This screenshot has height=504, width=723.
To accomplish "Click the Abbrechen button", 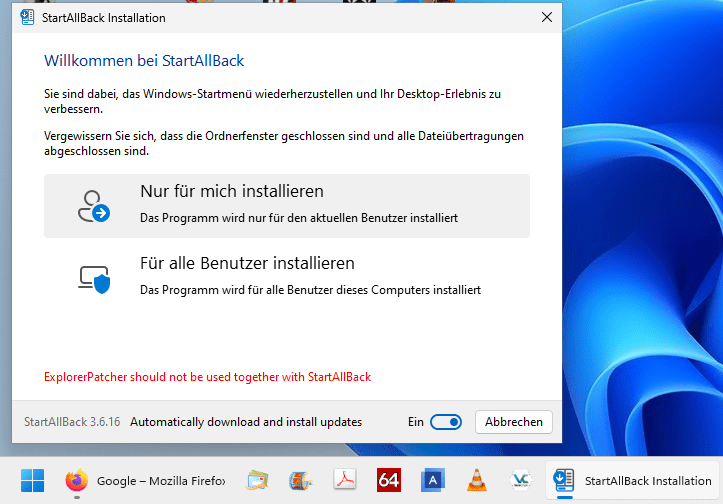I will pyautogui.click(x=514, y=422).
